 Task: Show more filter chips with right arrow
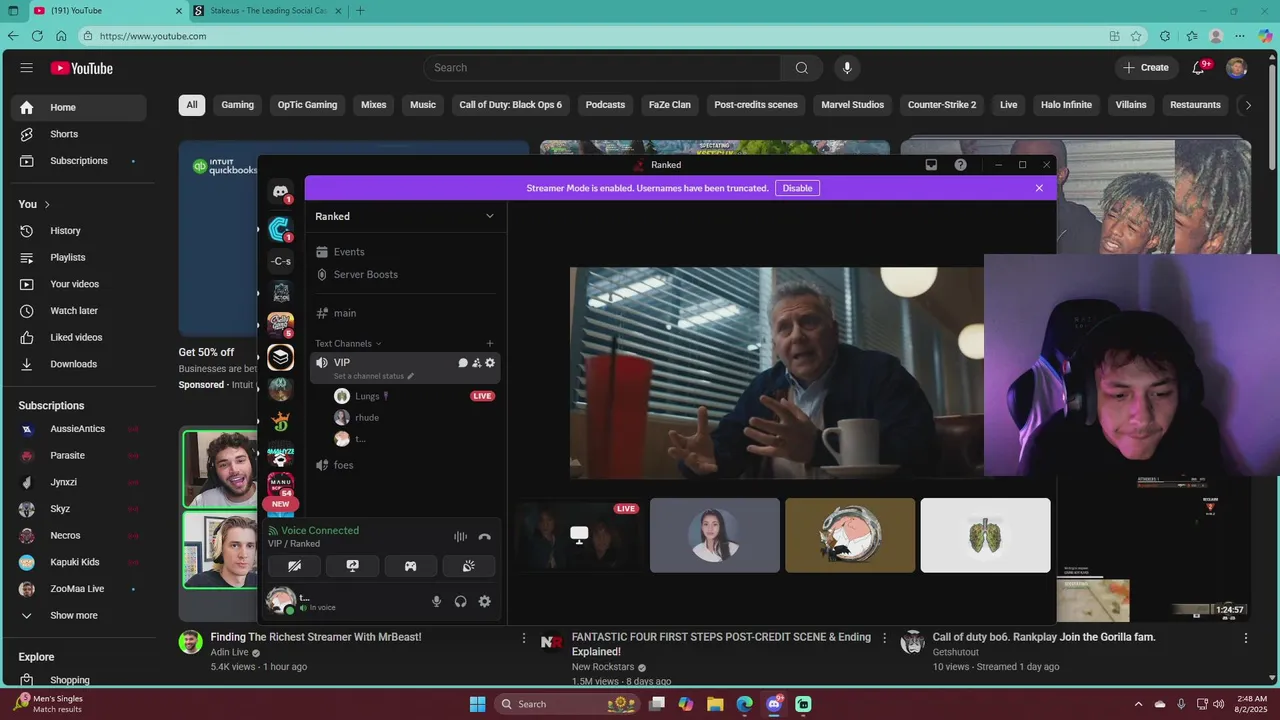pos(1247,105)
